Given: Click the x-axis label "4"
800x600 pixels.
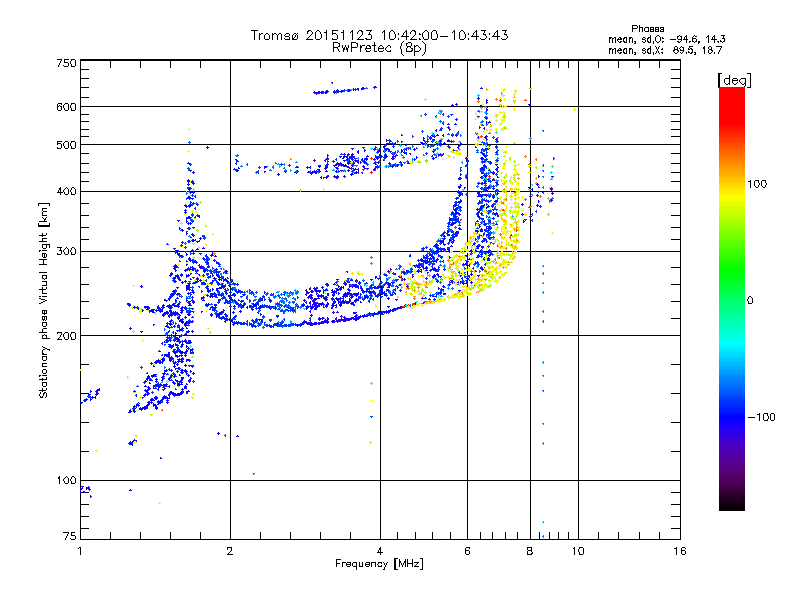Looking at the screenshot, I should (x=380, y=551).
